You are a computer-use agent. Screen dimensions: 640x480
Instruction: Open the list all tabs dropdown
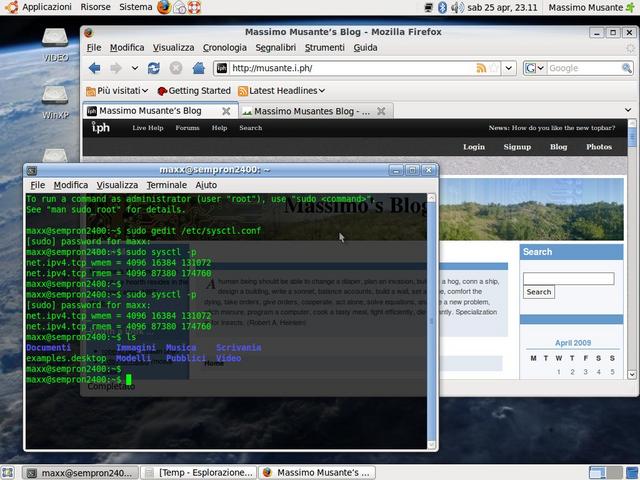(628, 110)
